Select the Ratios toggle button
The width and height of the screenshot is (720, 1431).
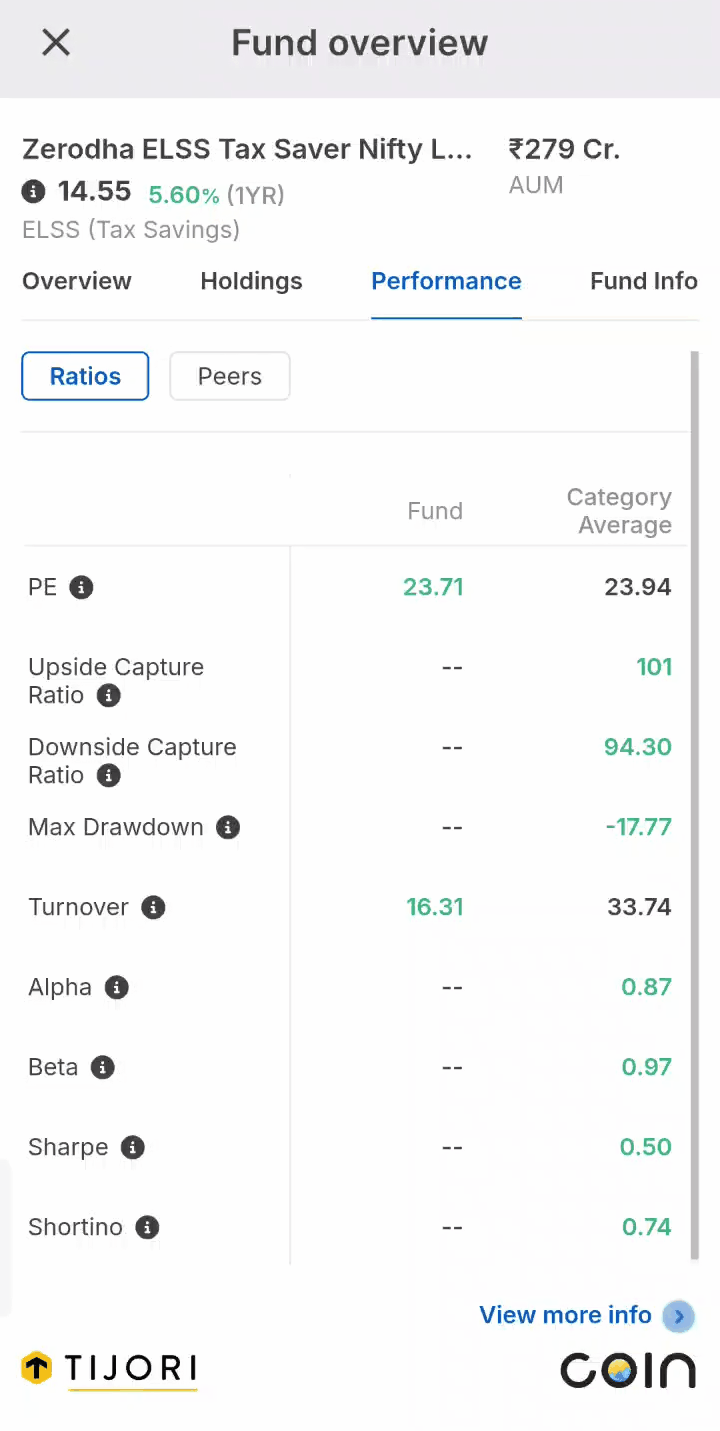point(85,376)
